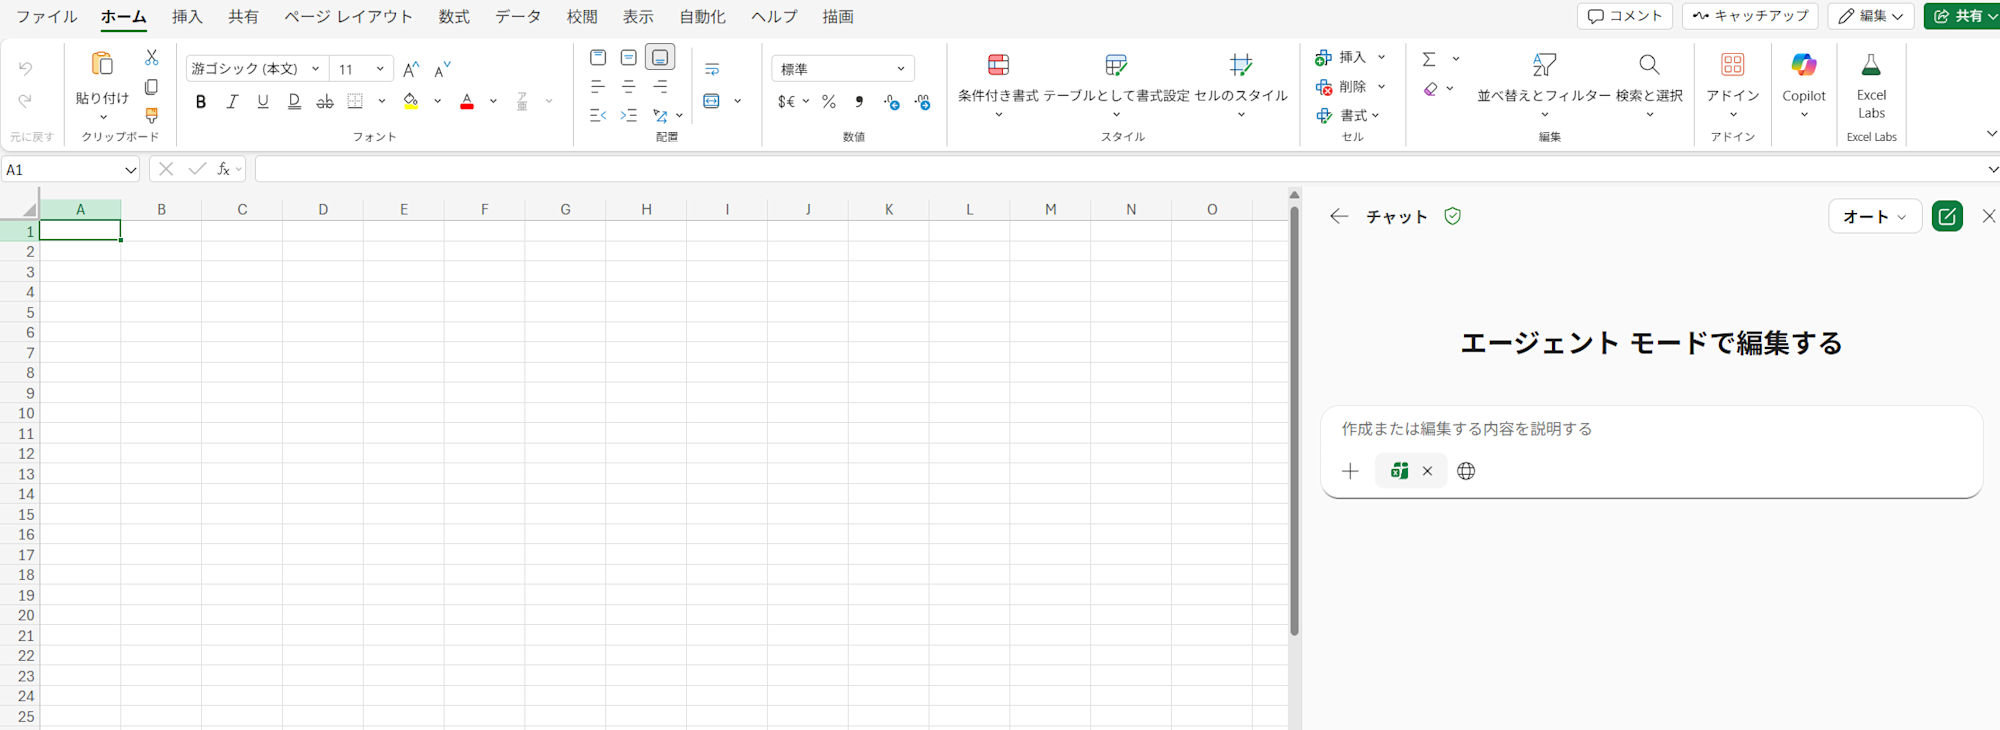The width and height of the screenshot is (2000, 730).
Task: Toggle top vertical alignment
Action: pos(598,58)
